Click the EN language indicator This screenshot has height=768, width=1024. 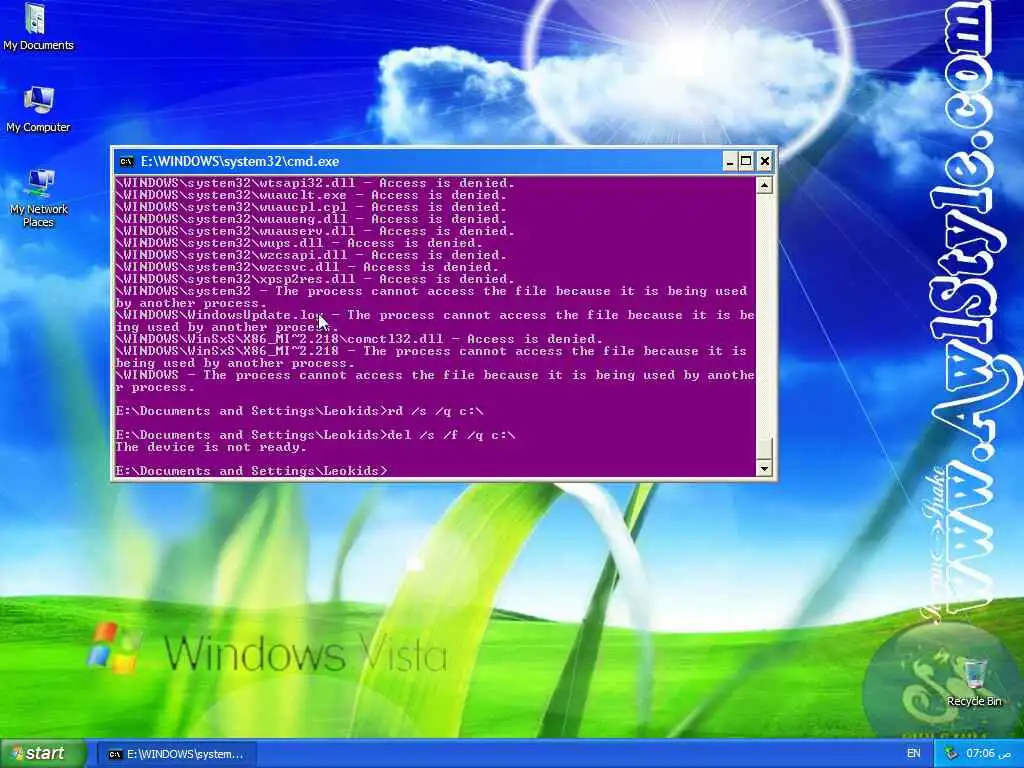[913, 754]
